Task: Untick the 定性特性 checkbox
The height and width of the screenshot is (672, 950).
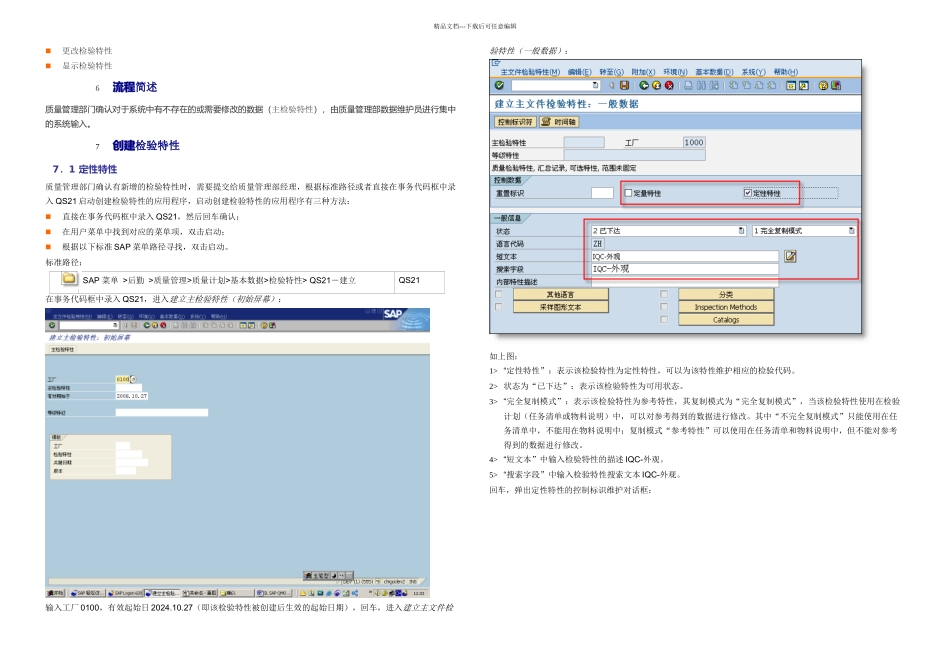Action: click(748, 193)
